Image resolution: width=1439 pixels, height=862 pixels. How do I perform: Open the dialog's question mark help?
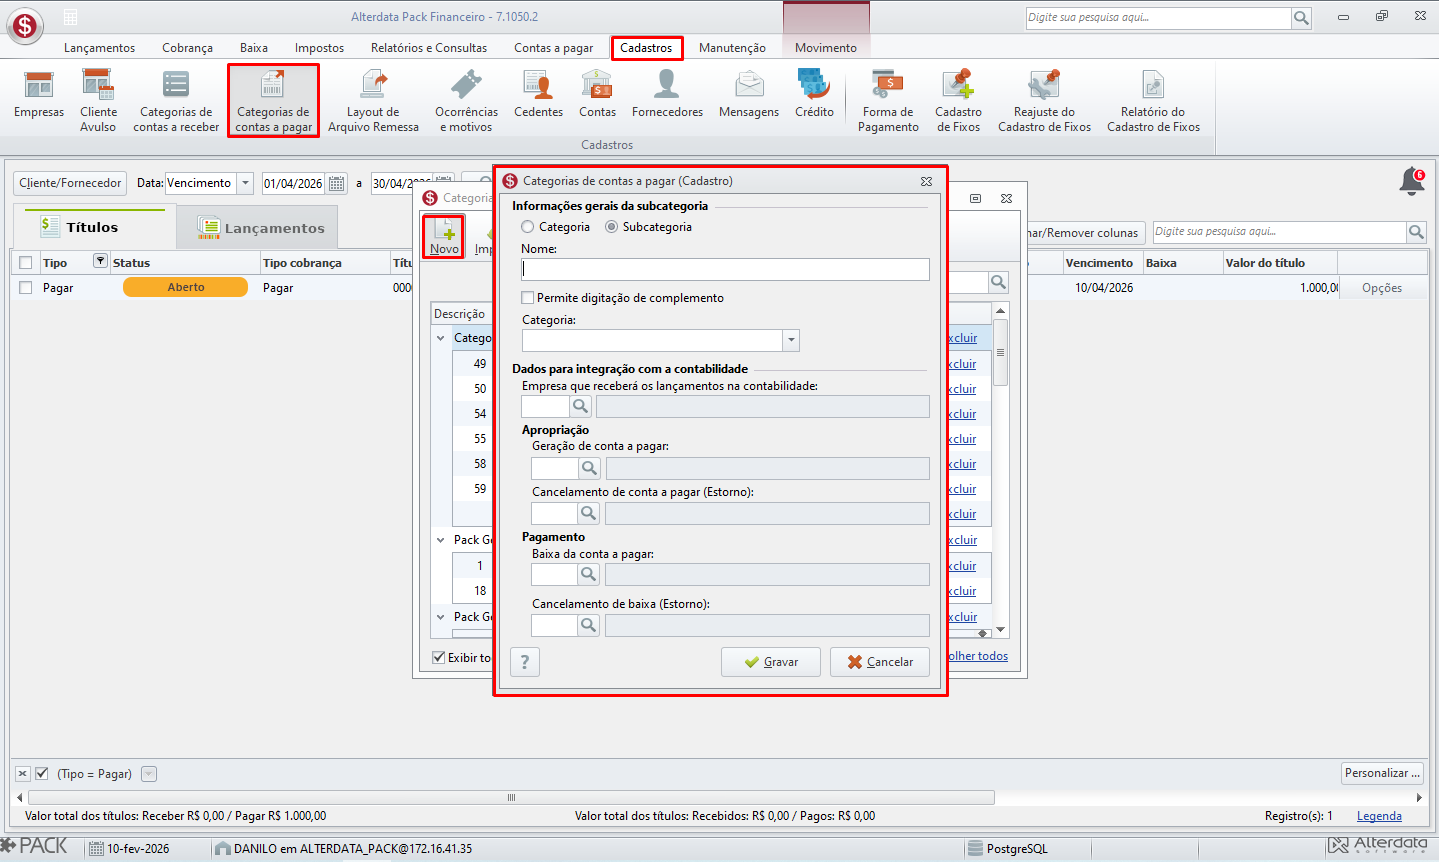coord(525,662)
